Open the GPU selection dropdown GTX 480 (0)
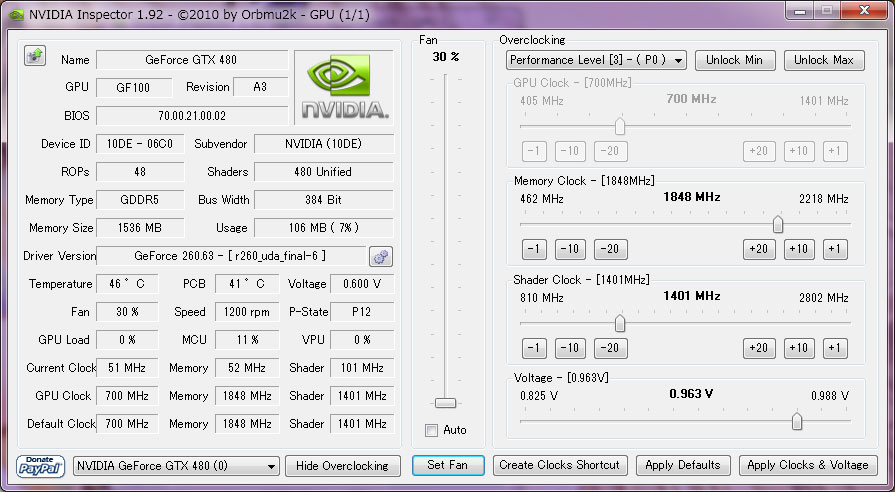 pyautogui.click(x=176, y=466)
